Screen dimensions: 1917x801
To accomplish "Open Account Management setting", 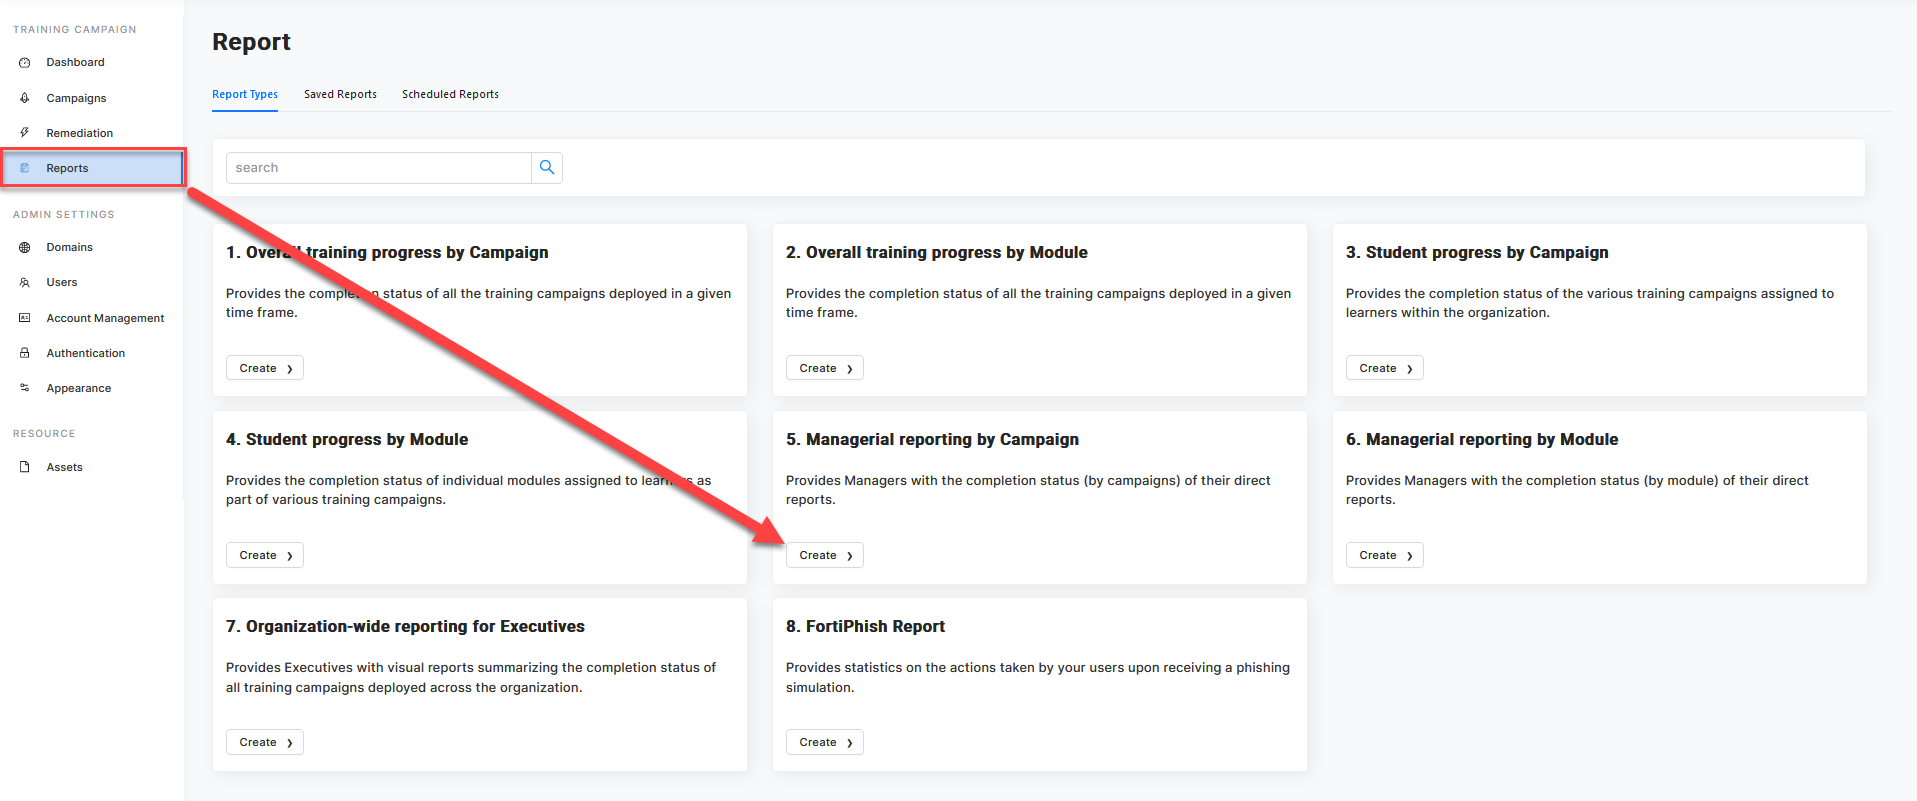I will coord(105,318).
